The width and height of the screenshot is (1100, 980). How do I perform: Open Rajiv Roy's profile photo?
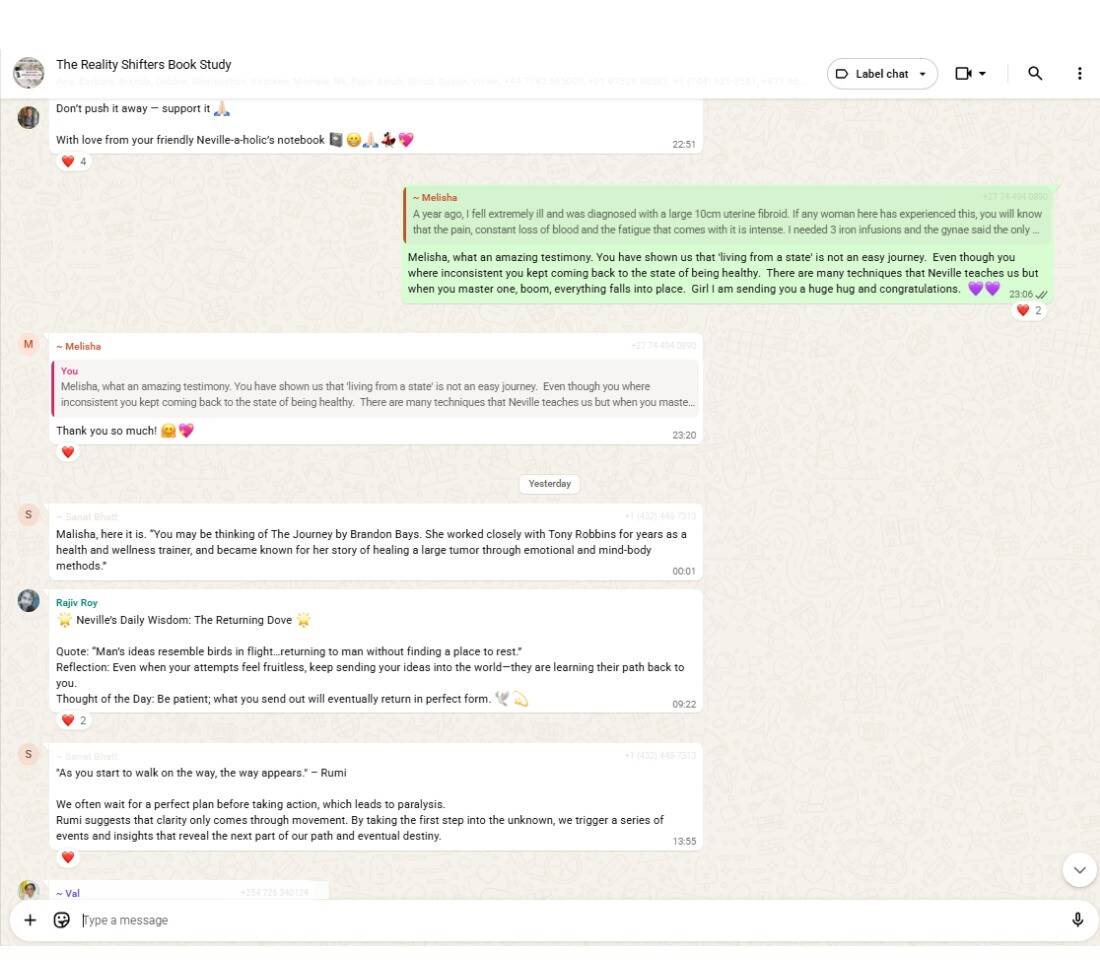click(x=29, y=600)
